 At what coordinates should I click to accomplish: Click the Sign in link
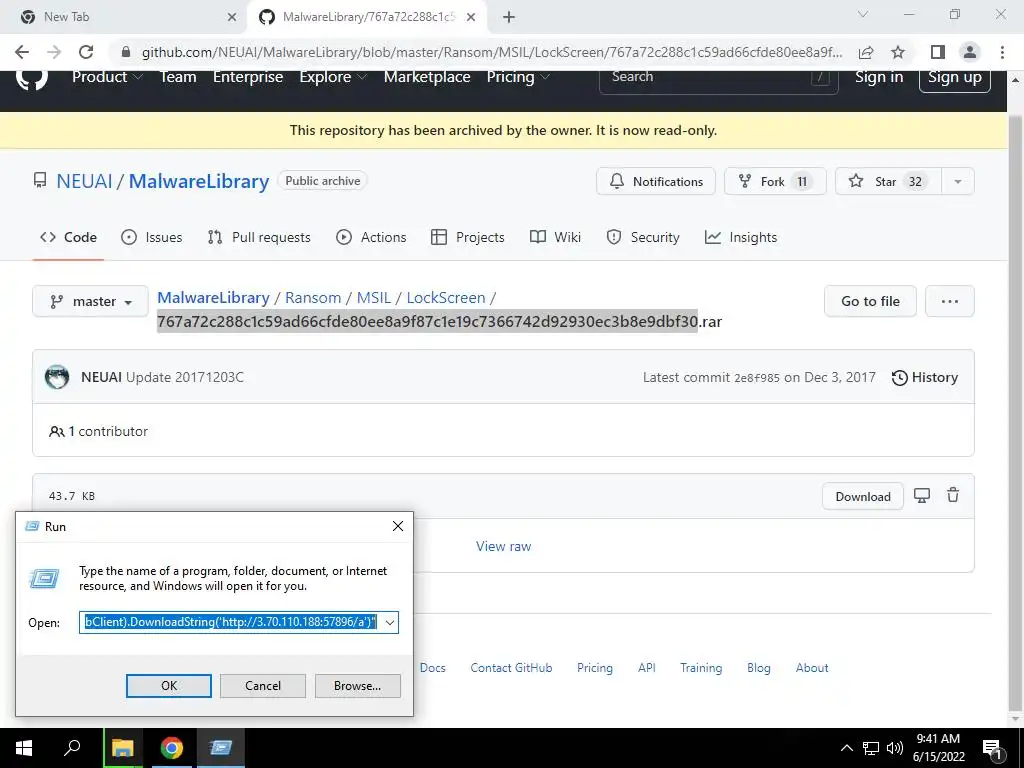coord(879,77)
